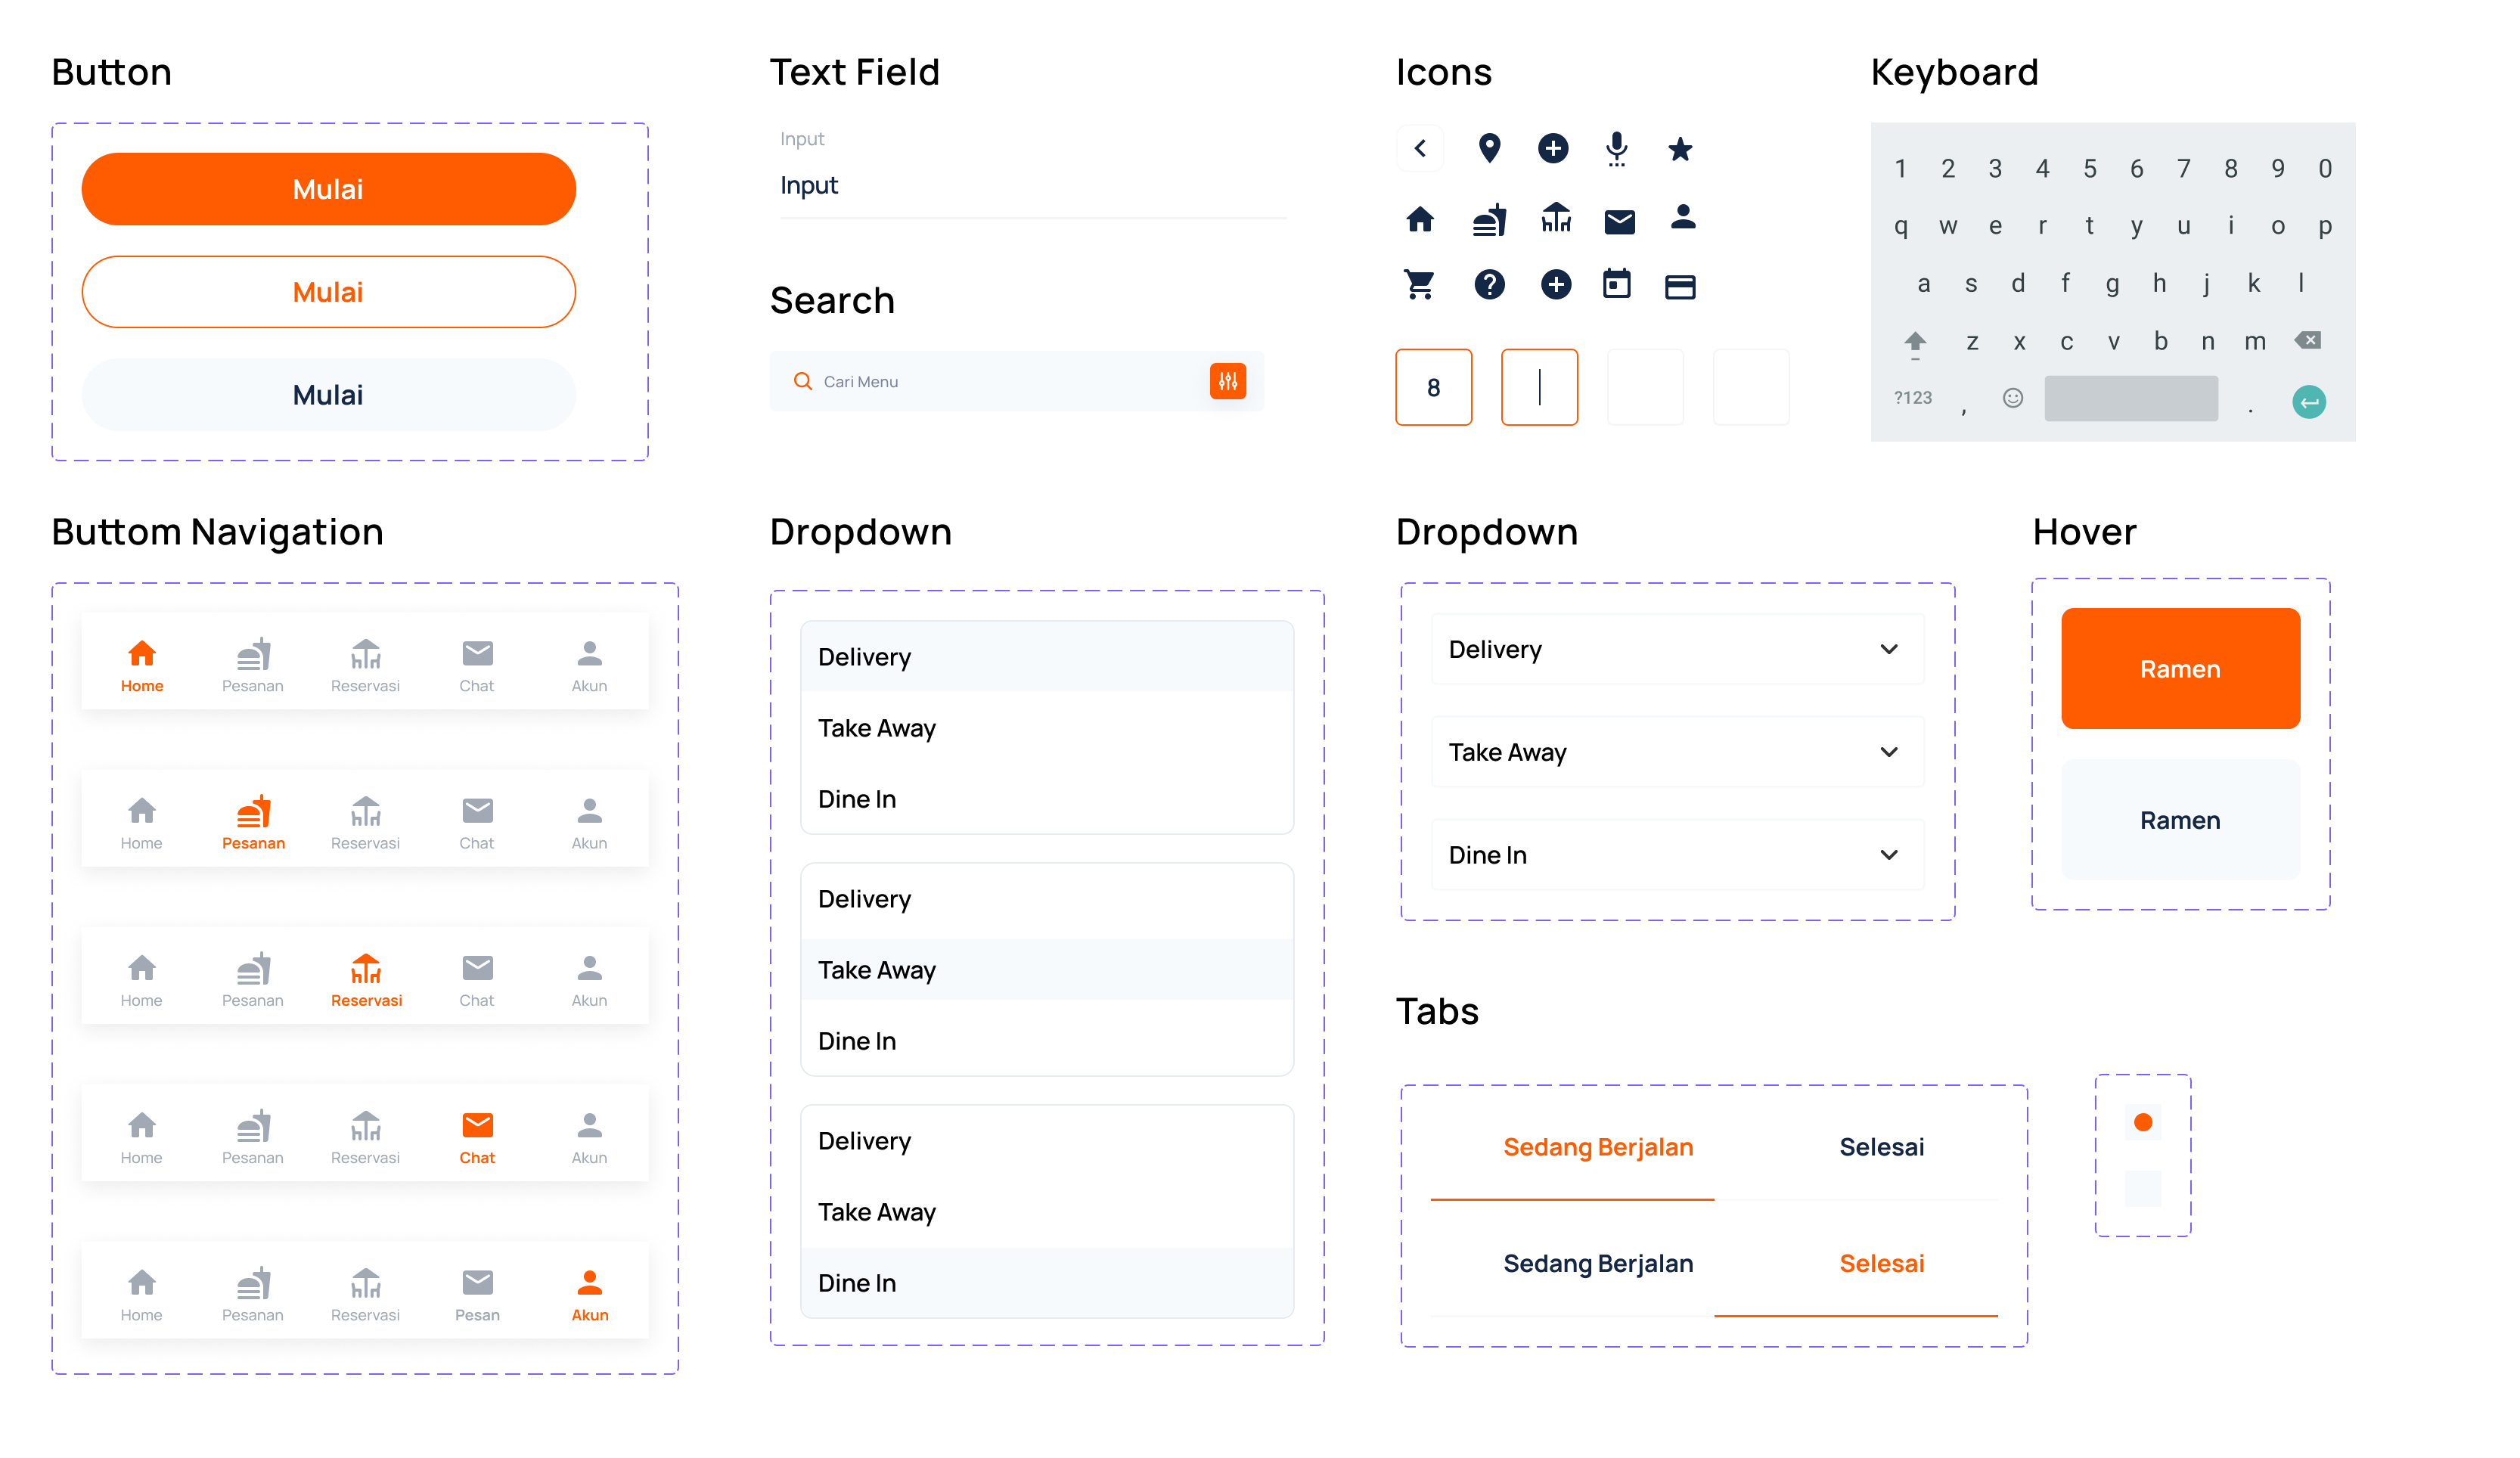The image size is (2520, 1458).
Task: Tap the emoji smiley key
Action: [2013, 398]
